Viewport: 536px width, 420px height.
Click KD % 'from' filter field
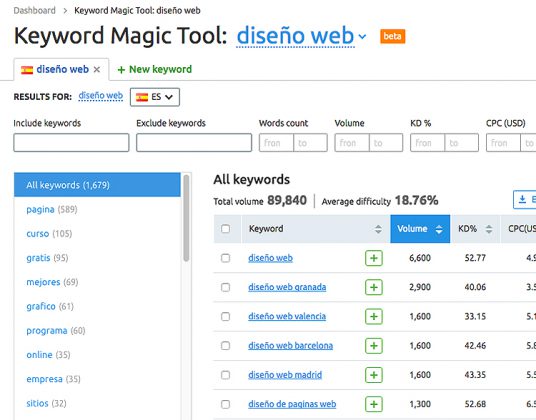[428, 143]
